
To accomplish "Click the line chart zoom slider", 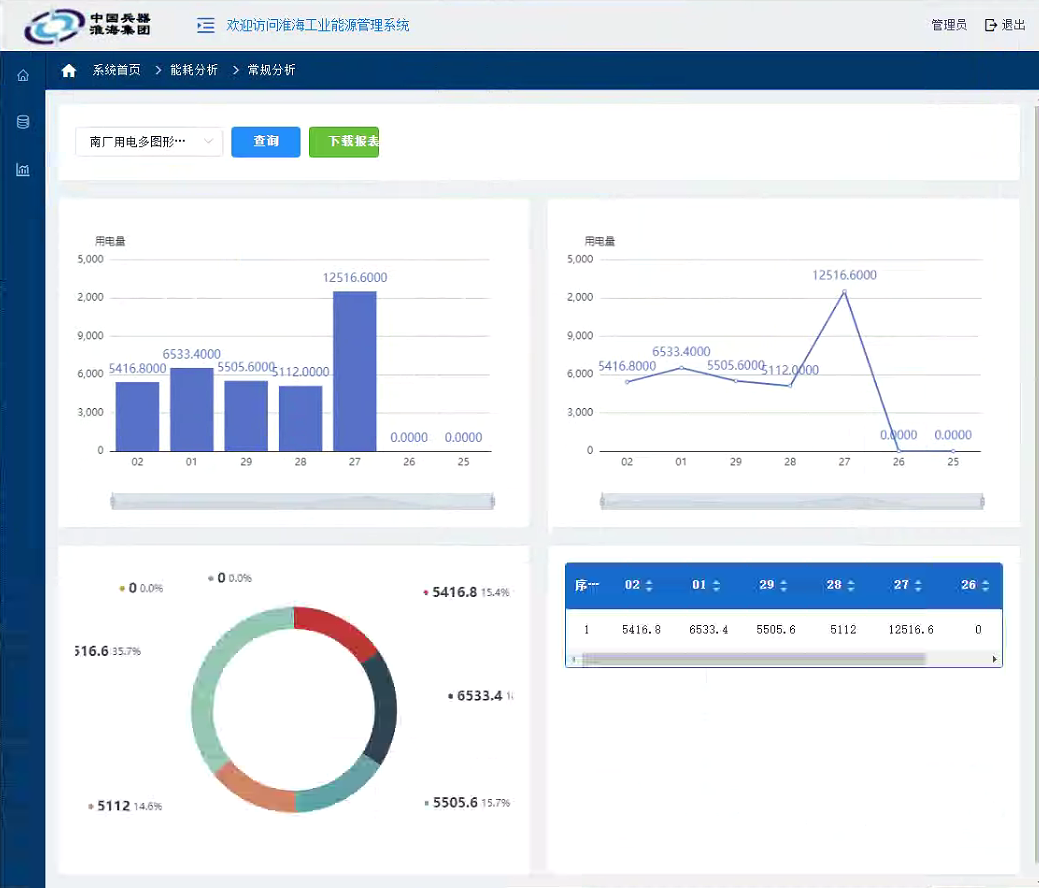I will pos(791,501).
